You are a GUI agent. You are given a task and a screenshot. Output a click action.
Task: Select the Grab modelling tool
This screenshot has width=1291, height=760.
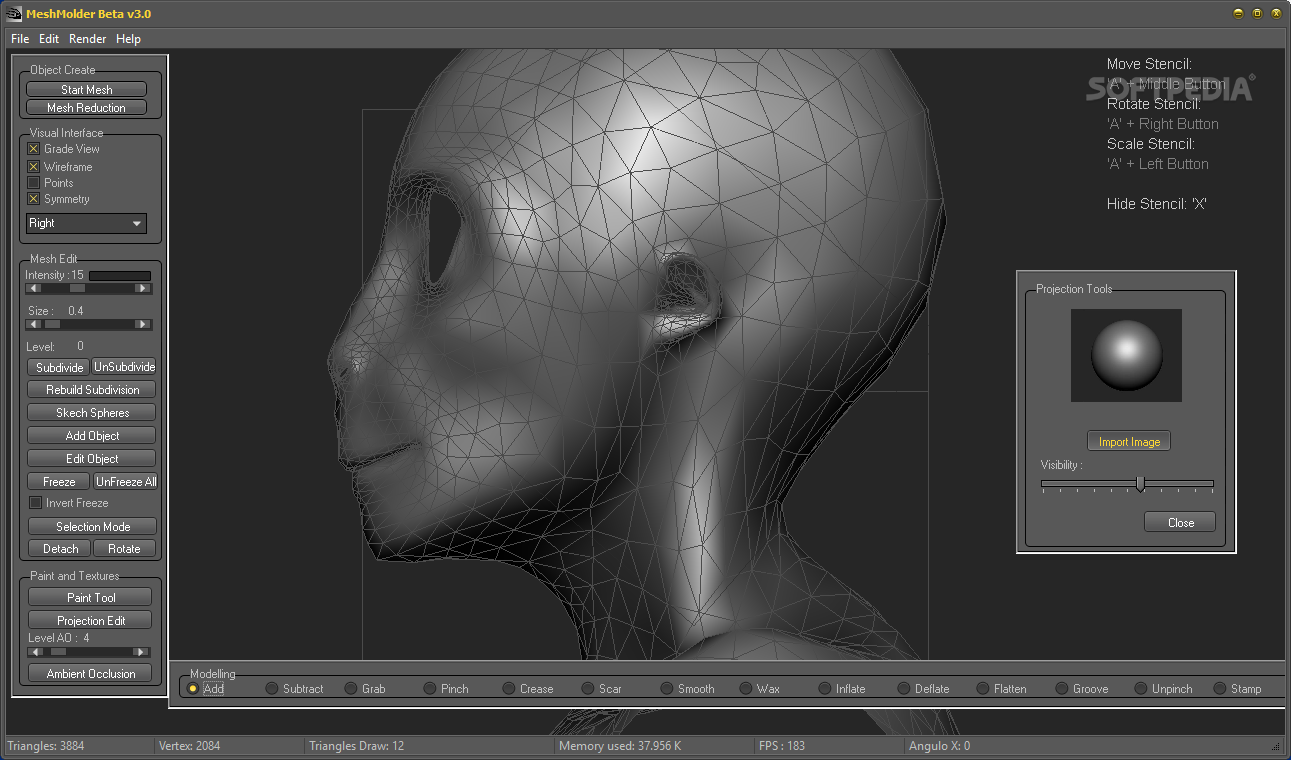351,688
